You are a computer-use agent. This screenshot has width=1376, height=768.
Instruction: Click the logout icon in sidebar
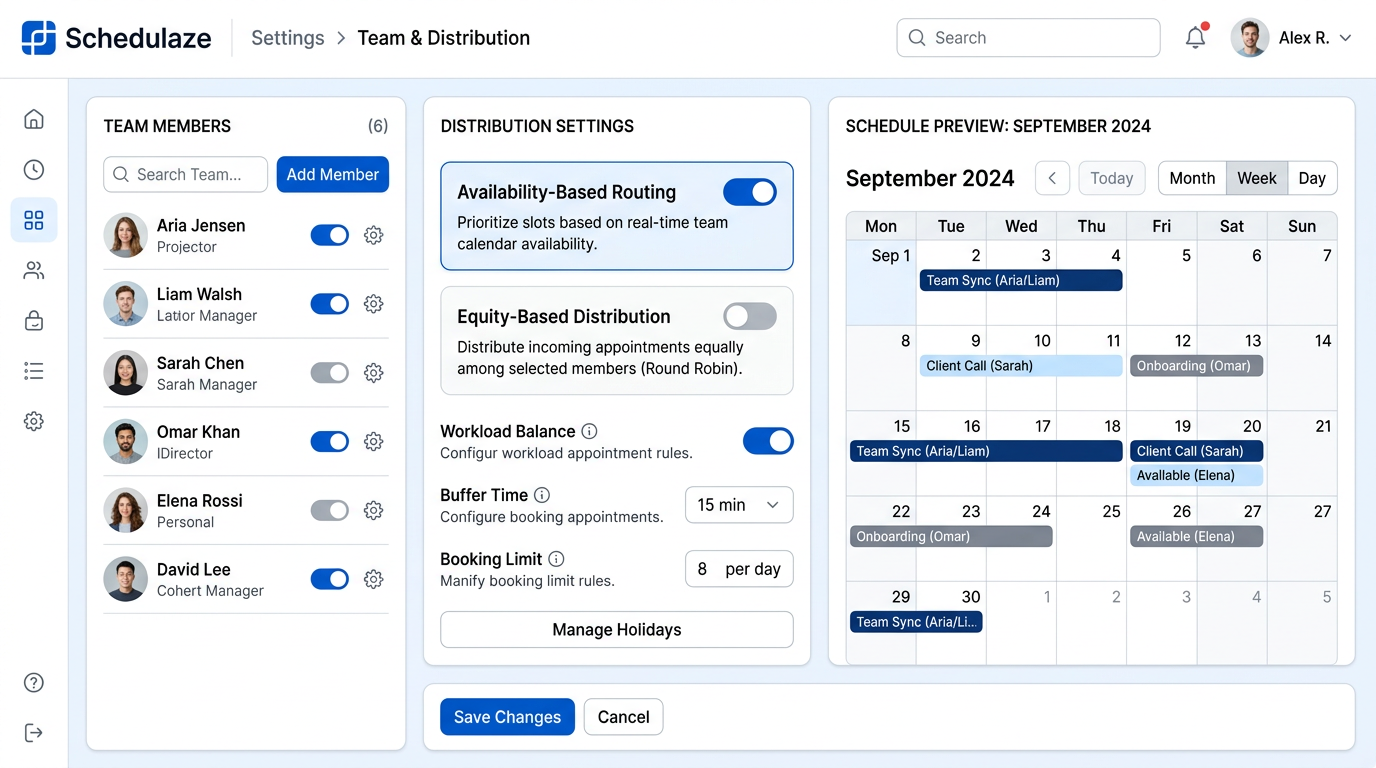(x=34, y=733)
